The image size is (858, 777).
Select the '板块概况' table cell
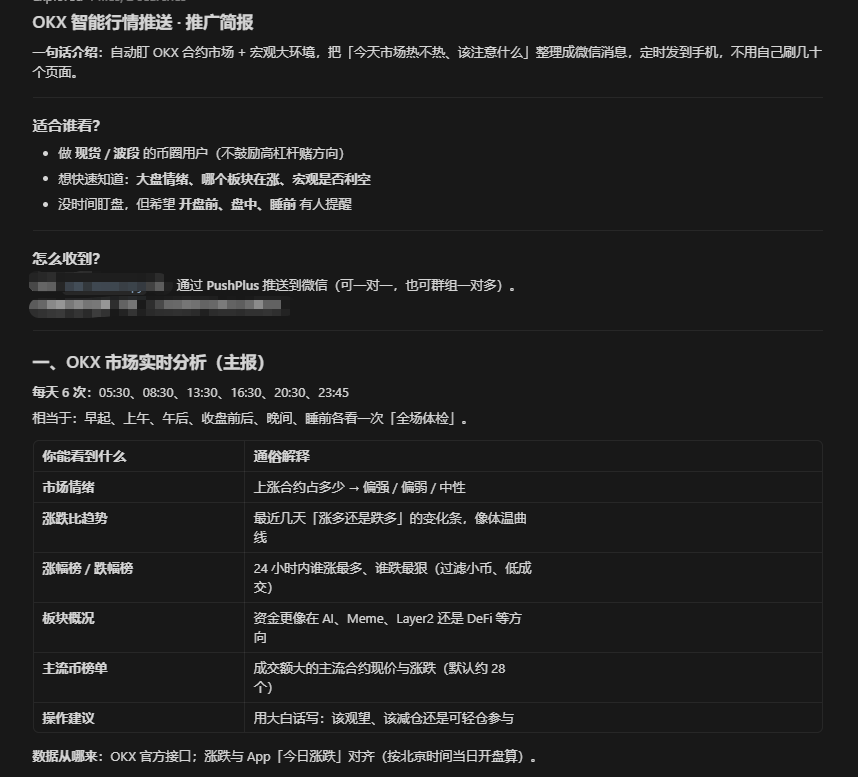tap(139, 627)
